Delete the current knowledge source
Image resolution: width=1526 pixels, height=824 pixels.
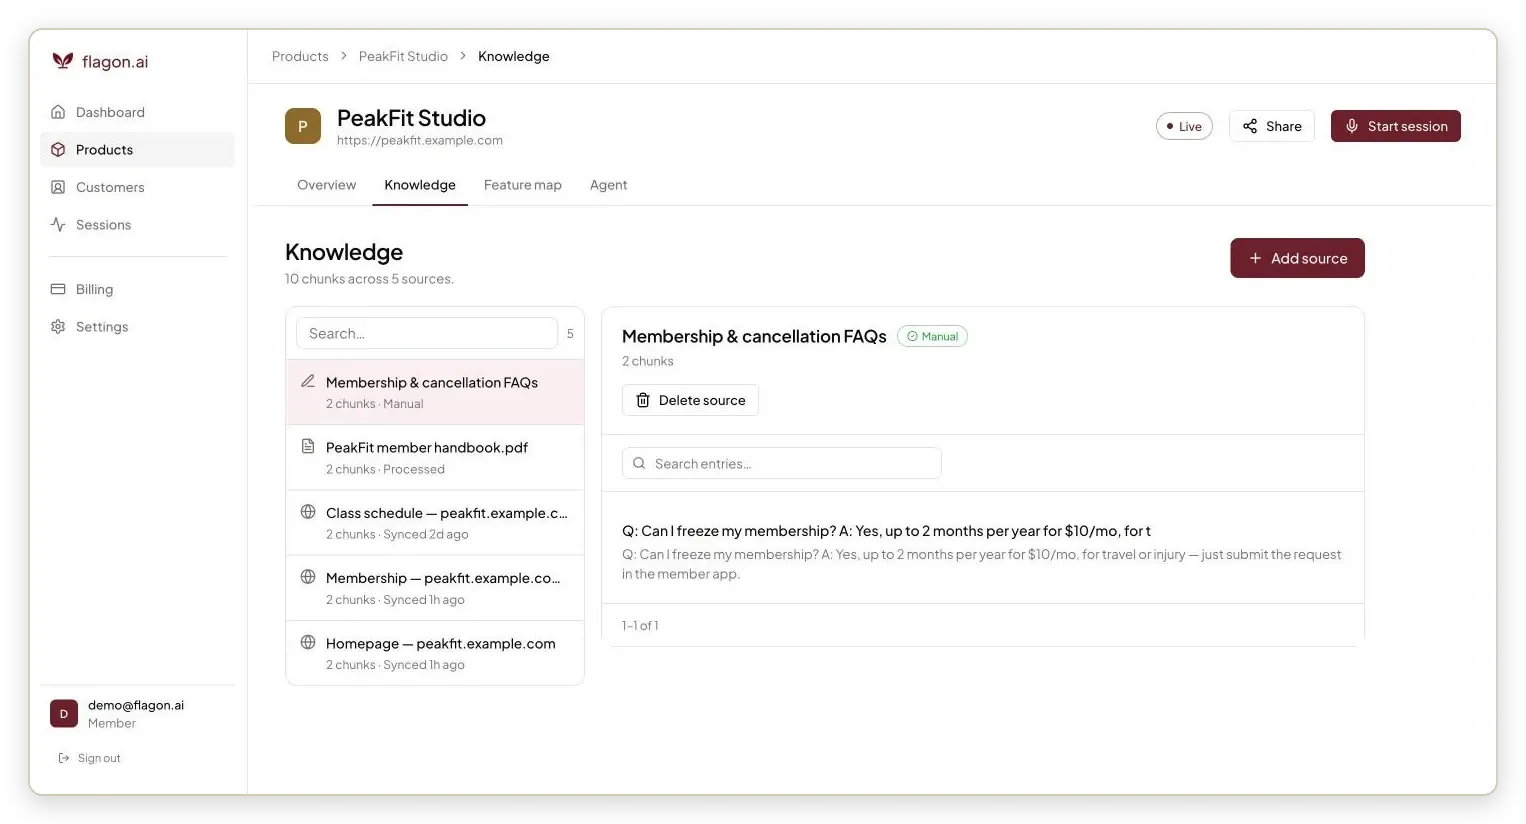click(x=690, y=400)
